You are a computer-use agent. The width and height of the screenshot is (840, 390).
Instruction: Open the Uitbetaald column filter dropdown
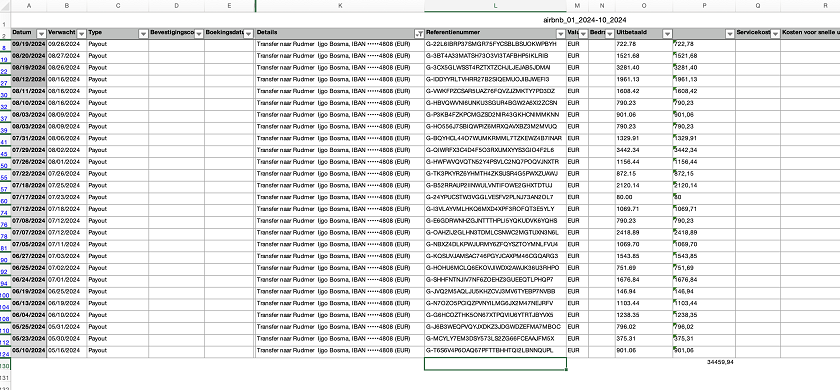pyautogui.click(x=667, y=33)
